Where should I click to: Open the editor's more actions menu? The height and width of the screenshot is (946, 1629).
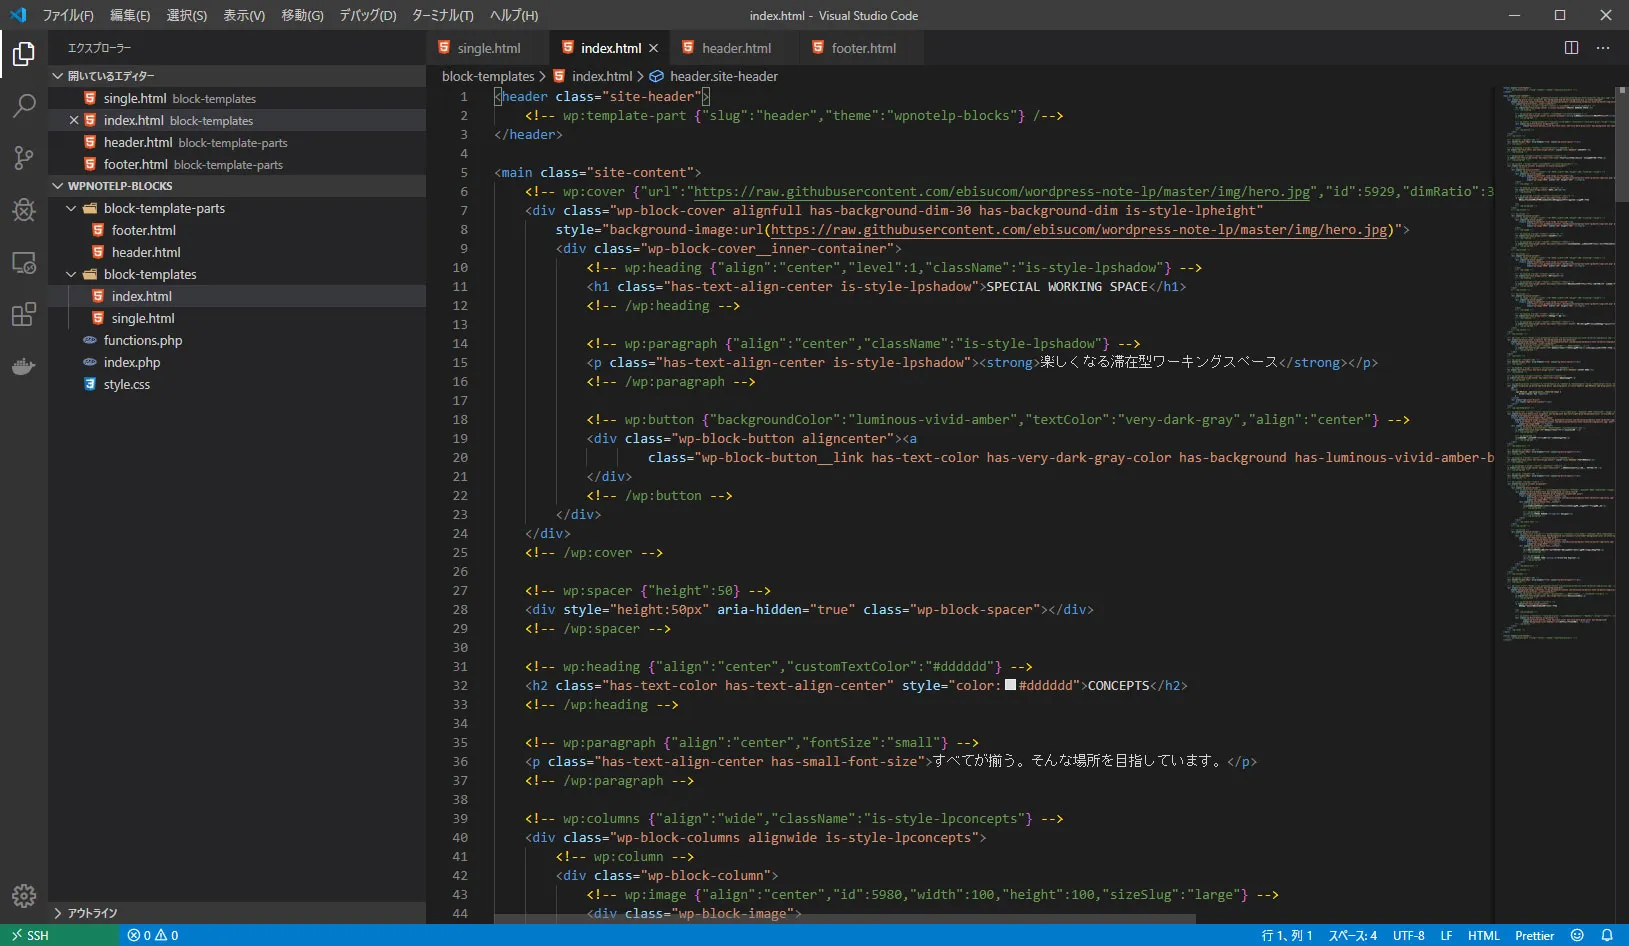1603,48
